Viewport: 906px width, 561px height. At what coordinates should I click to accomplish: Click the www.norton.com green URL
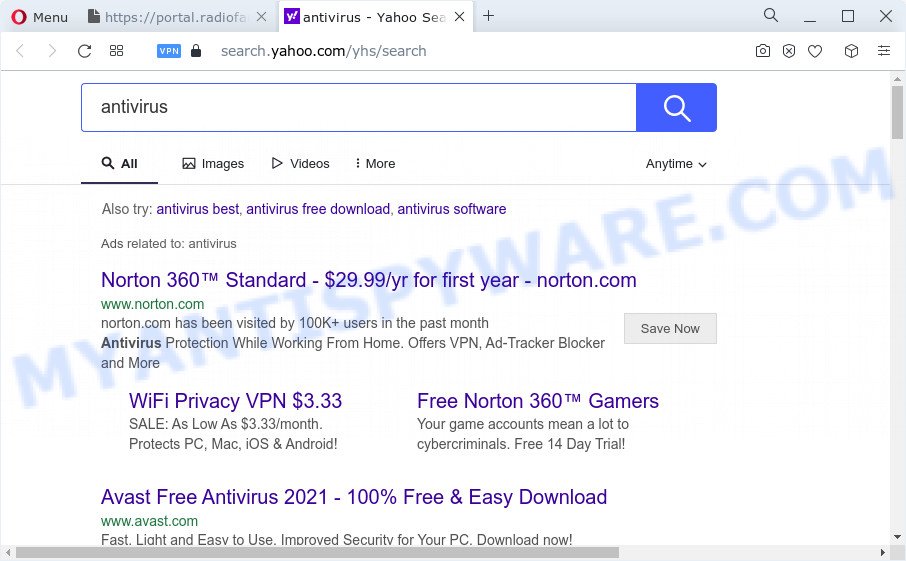tap(153, 304)
